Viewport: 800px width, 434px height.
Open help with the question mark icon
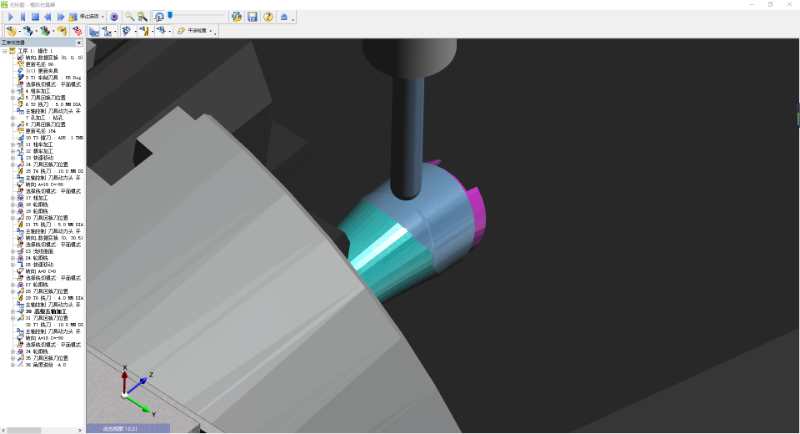coord(268,17)
